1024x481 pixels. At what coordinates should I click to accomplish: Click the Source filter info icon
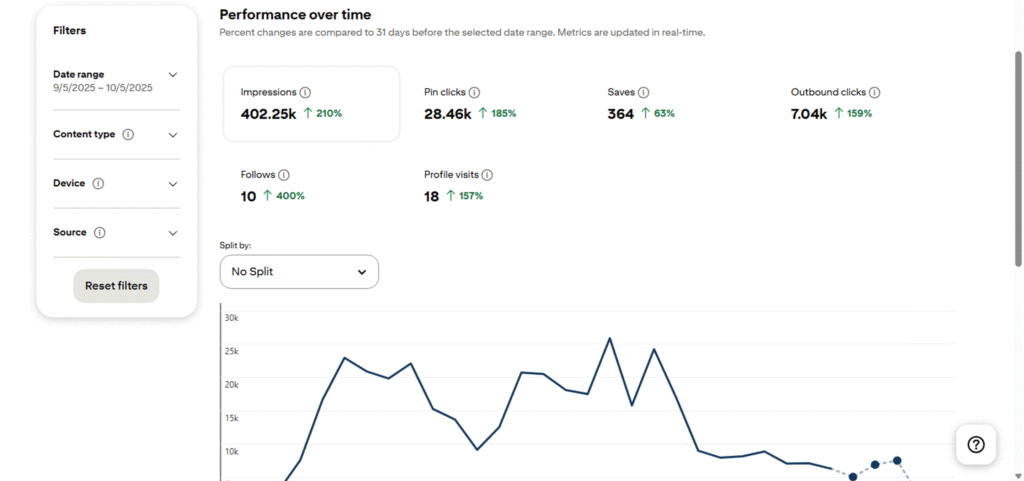99,233
